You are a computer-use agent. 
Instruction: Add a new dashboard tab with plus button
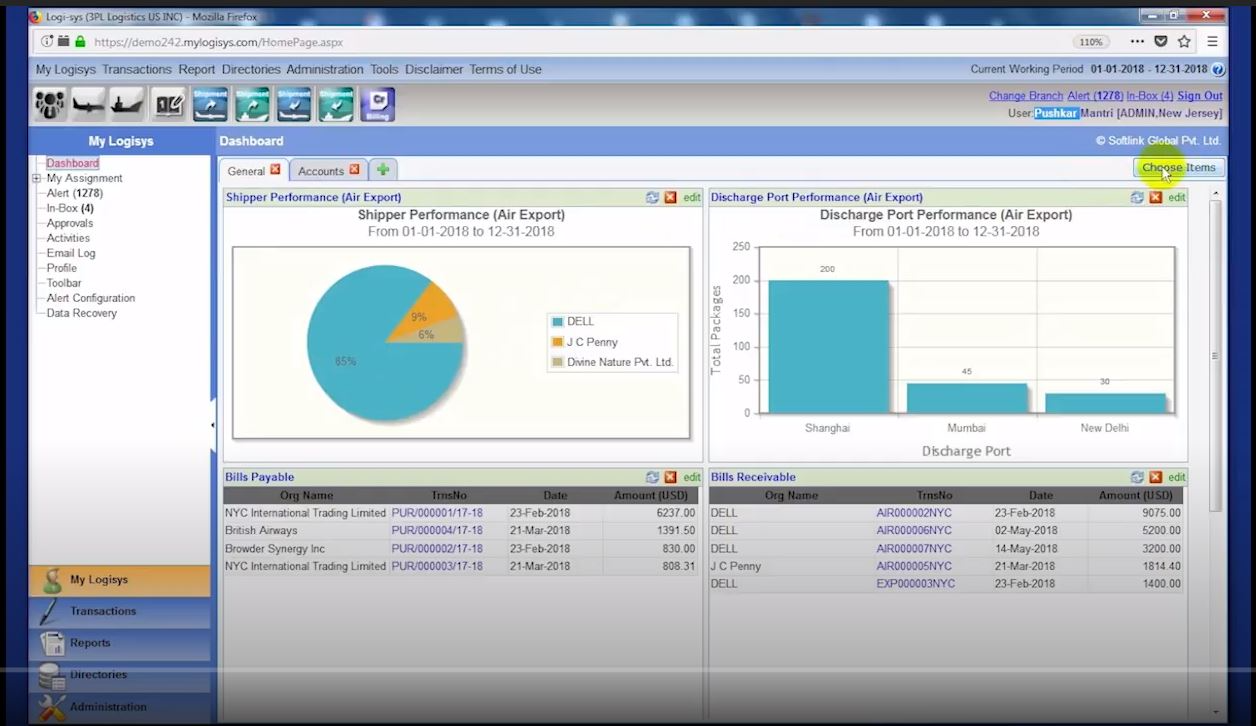383,169
